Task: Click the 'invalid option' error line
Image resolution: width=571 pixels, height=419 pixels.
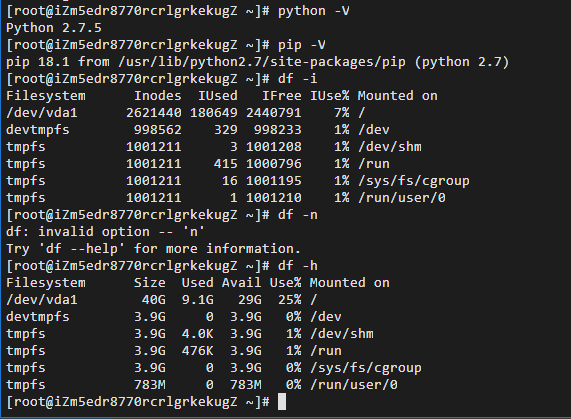Action: [106, 232]
